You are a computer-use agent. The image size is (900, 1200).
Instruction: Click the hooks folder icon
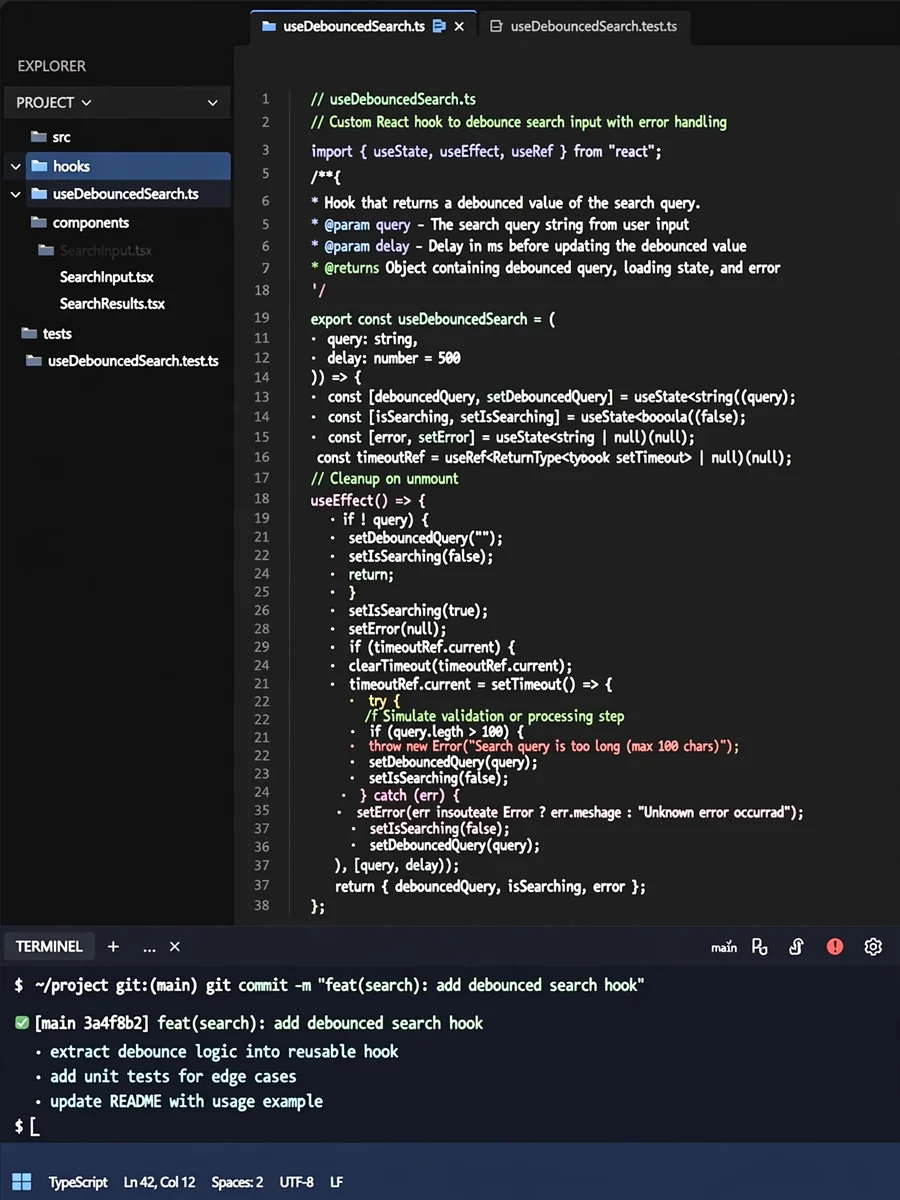(39, 166)
